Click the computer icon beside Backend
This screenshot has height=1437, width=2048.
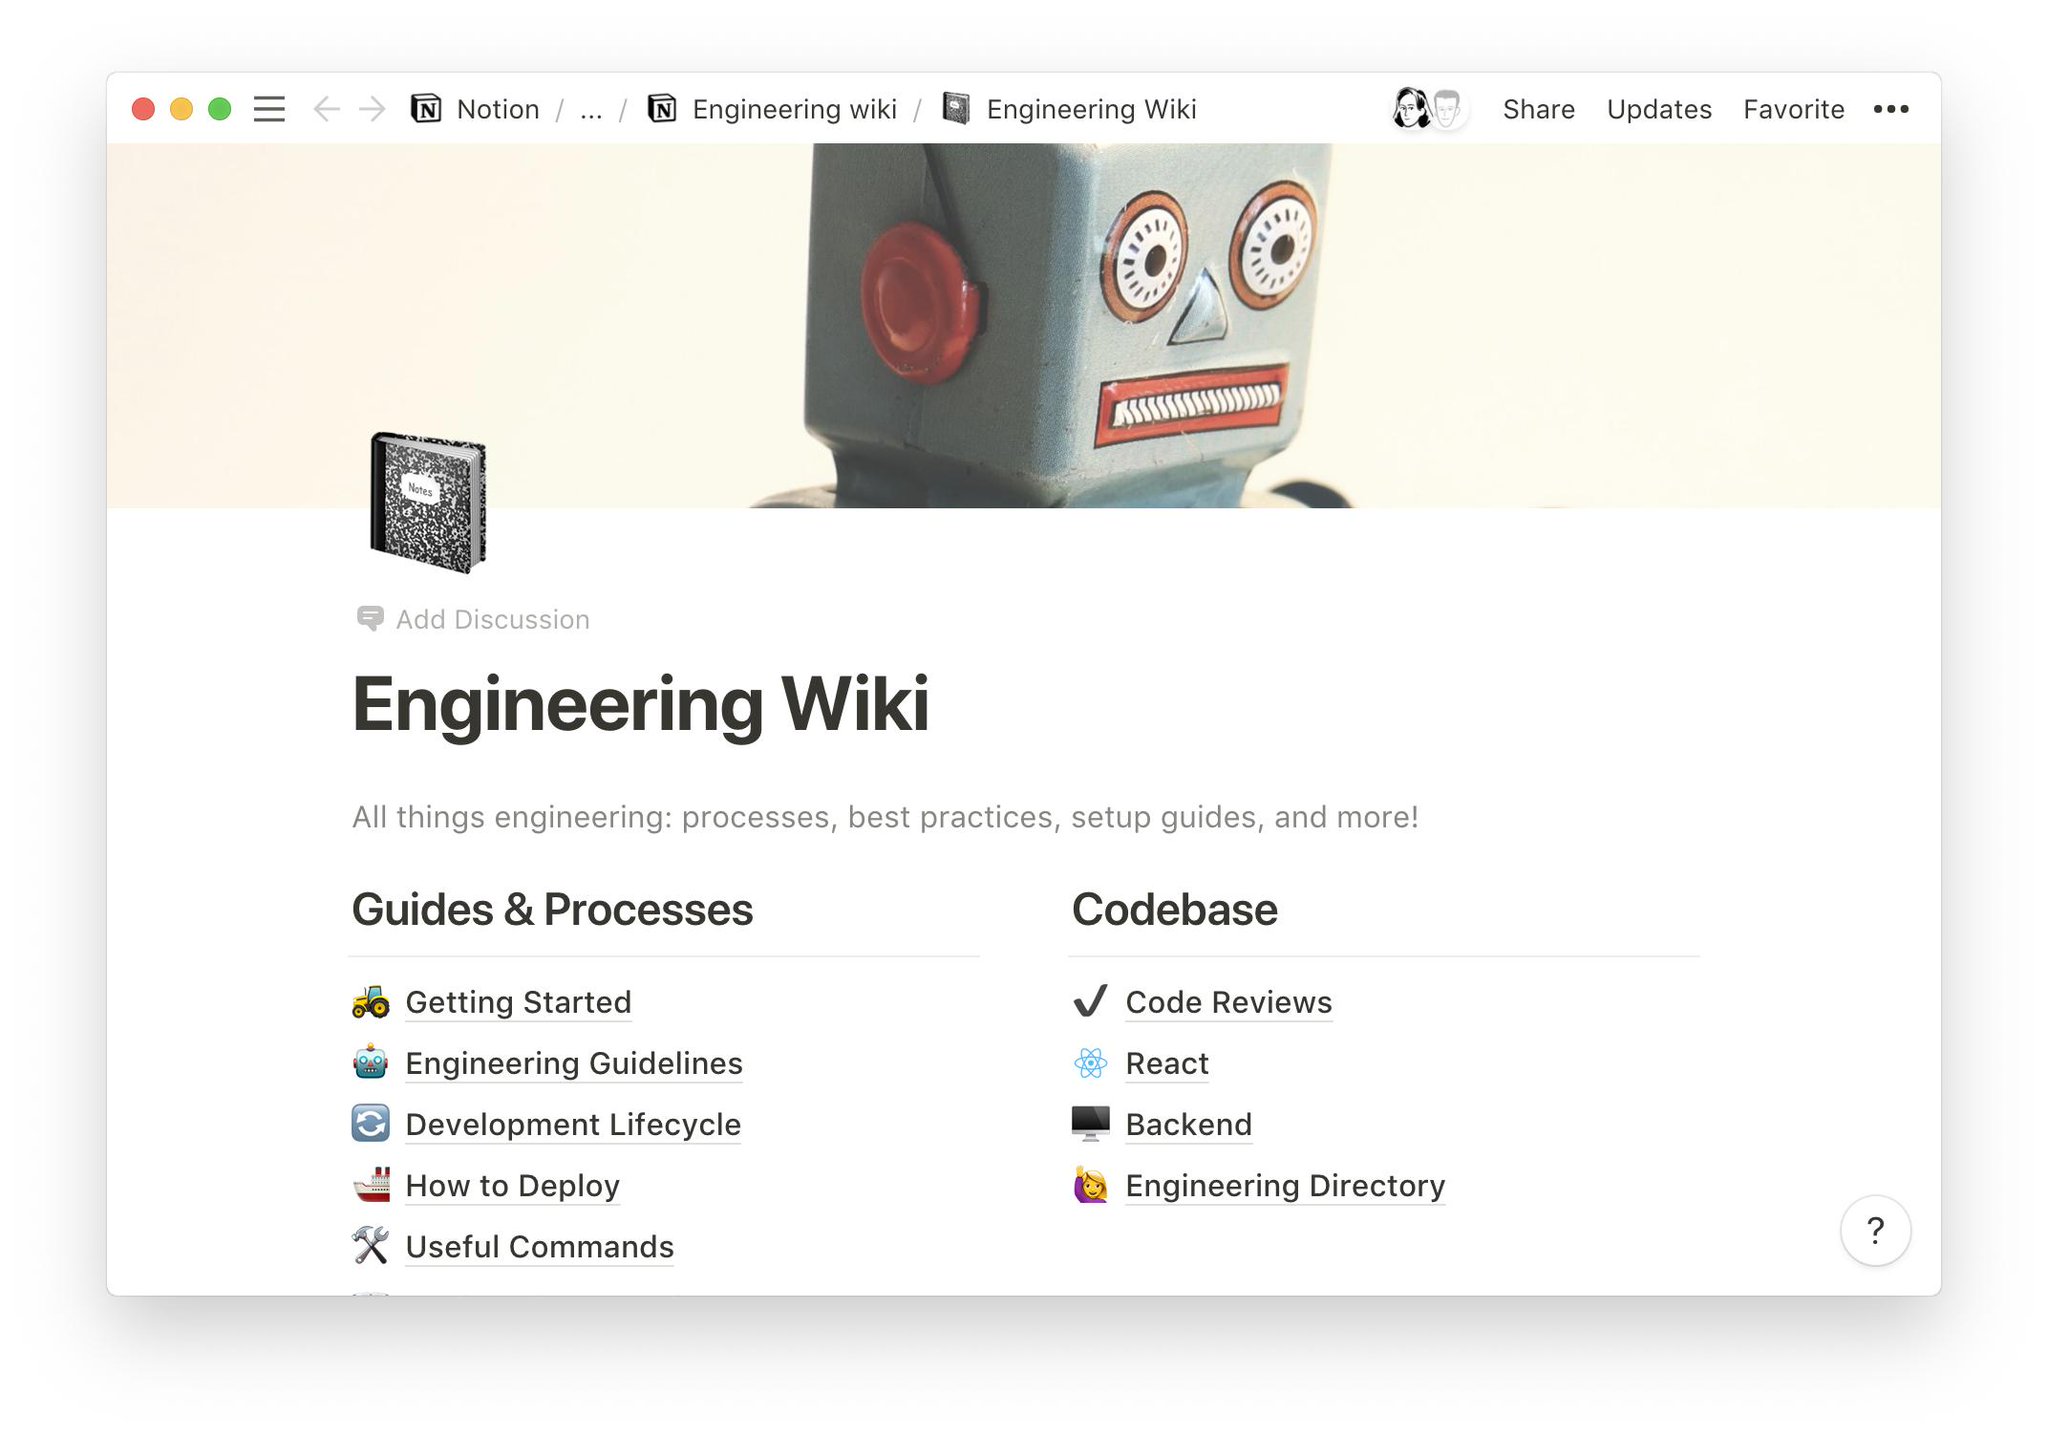(1090, 1123)
